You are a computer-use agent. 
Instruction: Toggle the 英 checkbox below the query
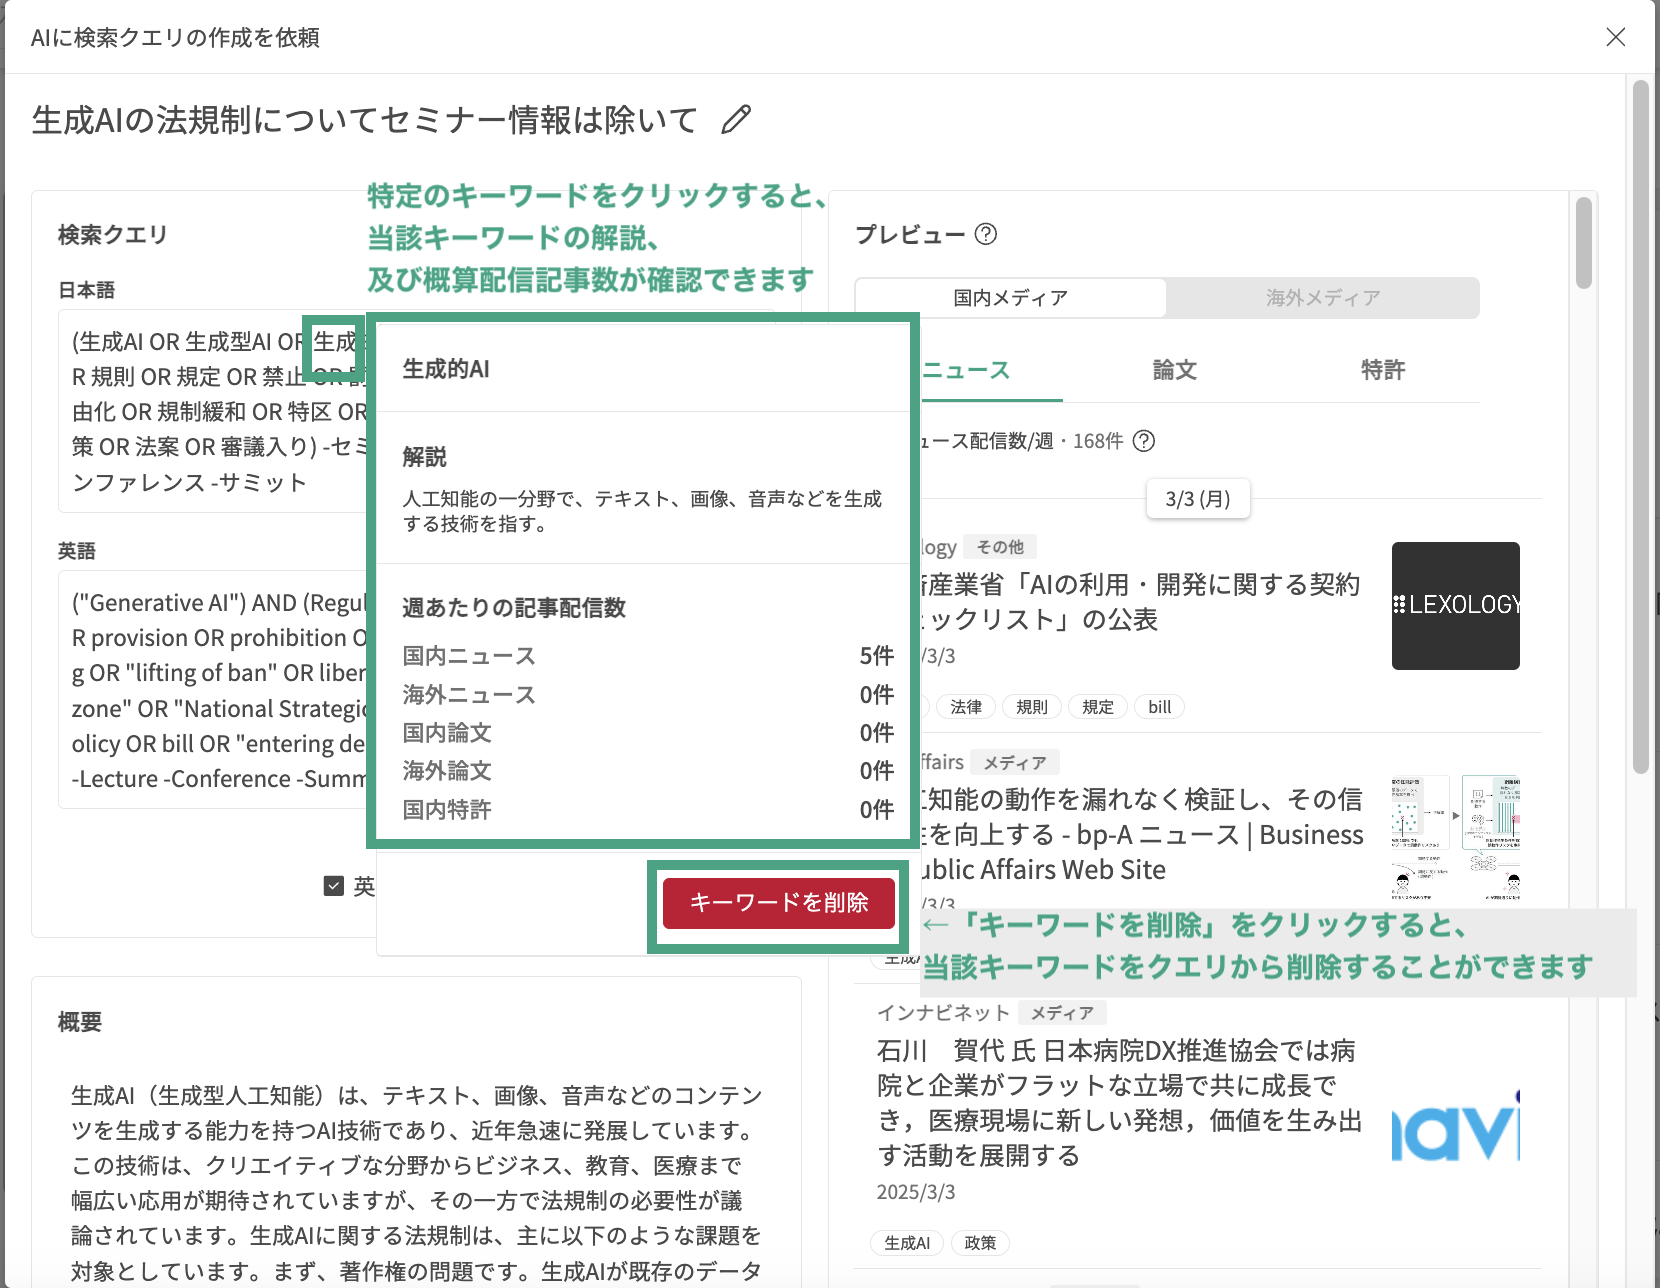click(x=334, y=886)
